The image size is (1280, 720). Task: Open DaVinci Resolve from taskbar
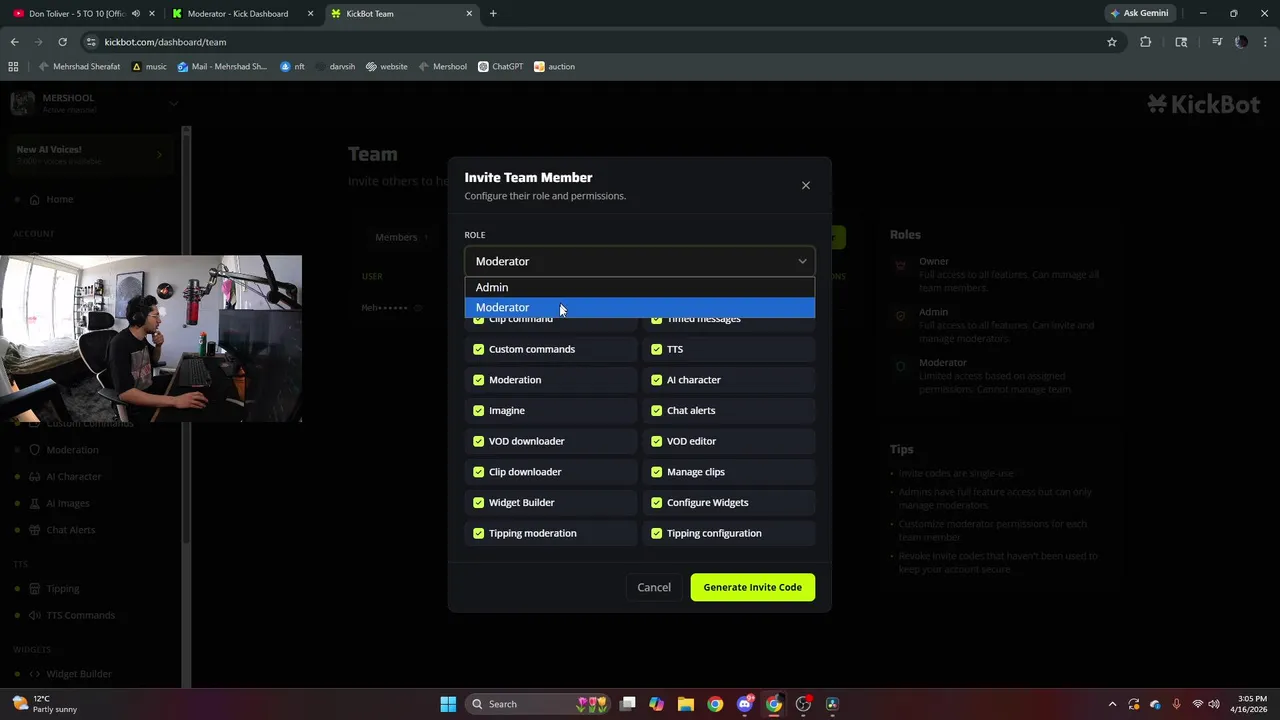[832, 704]
